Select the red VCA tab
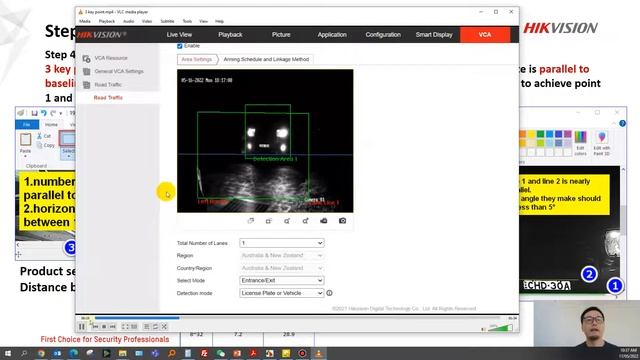The width and height of the screenshot is (640, 360). tap(485, 35)
